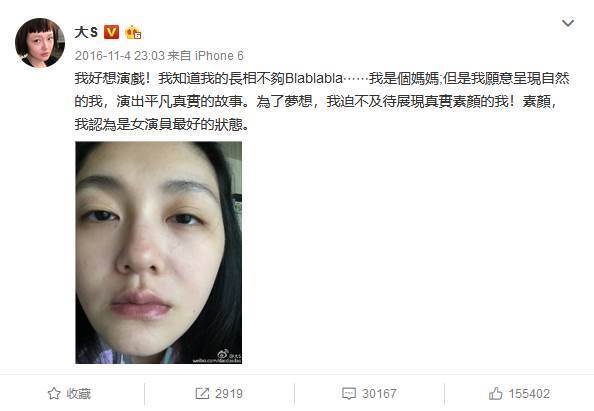Click the star favorite icon

[54, 394]
